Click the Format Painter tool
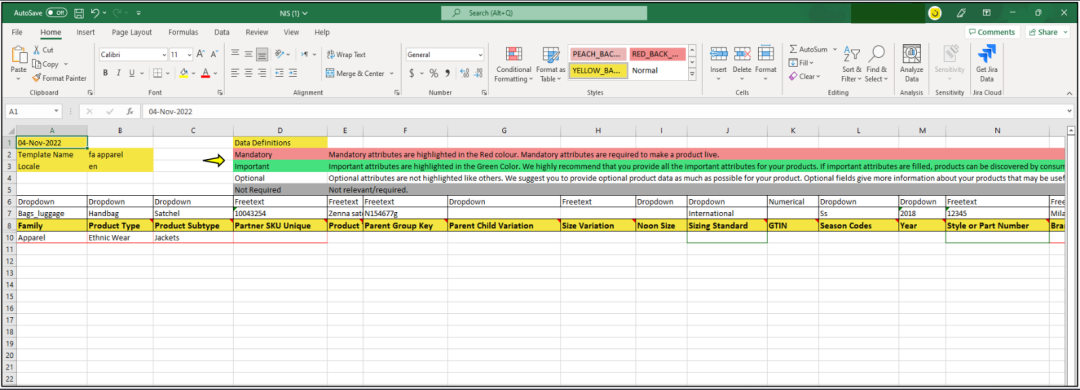 pyautogui.click(x=59, y=78)
